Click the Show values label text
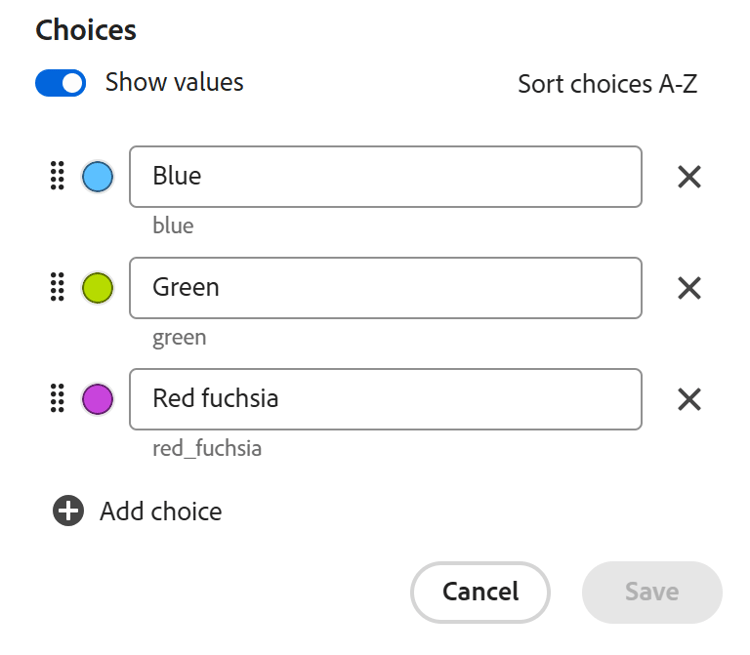750x655 pixels. (174, 82)
